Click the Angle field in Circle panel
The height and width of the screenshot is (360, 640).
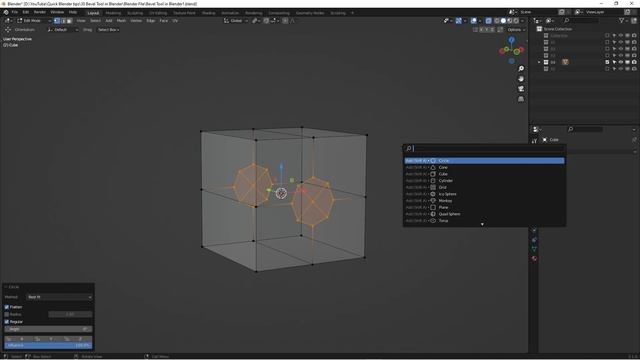tap(48, 329)
